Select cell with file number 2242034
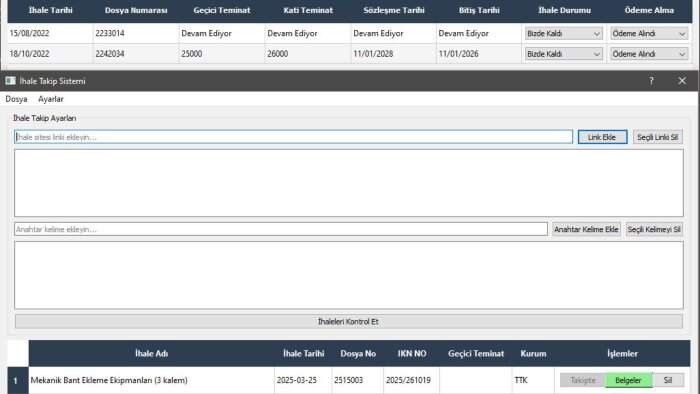The image size is (700, 394). 136,54
